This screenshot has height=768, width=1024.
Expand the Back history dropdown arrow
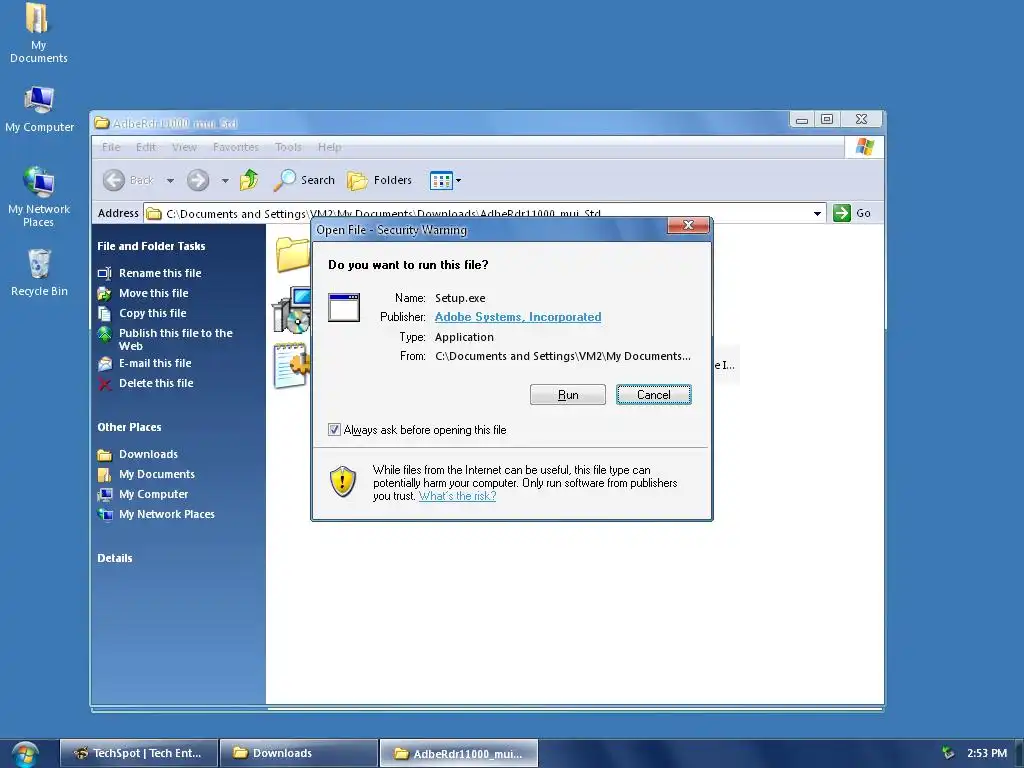pos(170,180)
